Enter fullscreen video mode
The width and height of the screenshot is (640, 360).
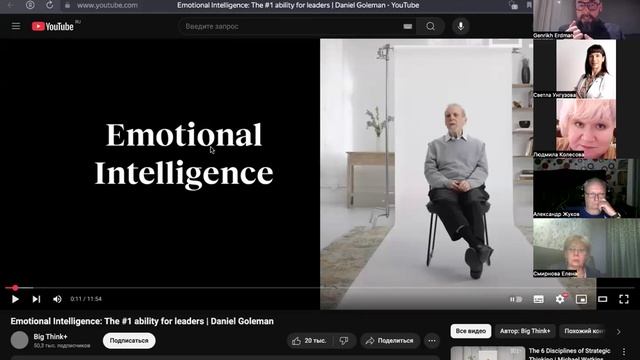[x=624, y=299]
